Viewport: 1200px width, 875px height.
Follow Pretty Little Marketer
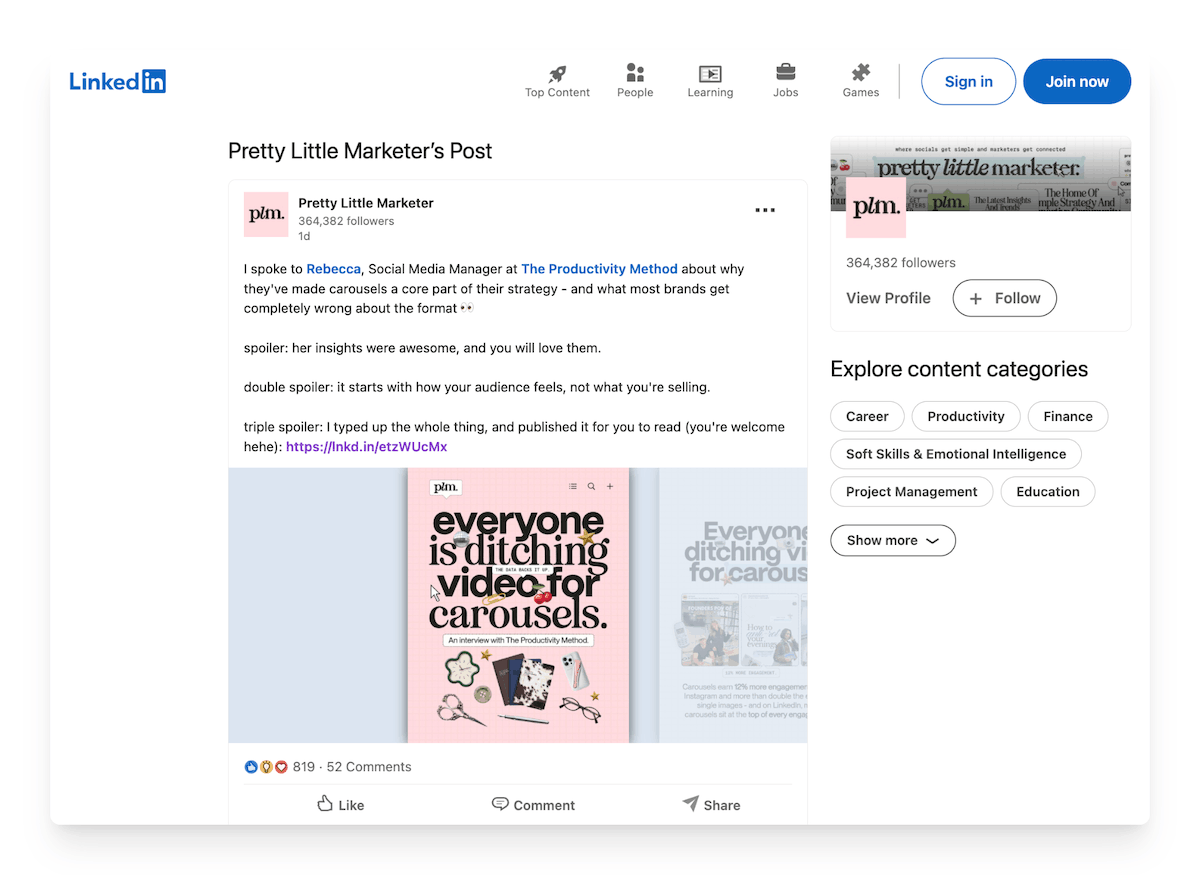point(1004,298)
